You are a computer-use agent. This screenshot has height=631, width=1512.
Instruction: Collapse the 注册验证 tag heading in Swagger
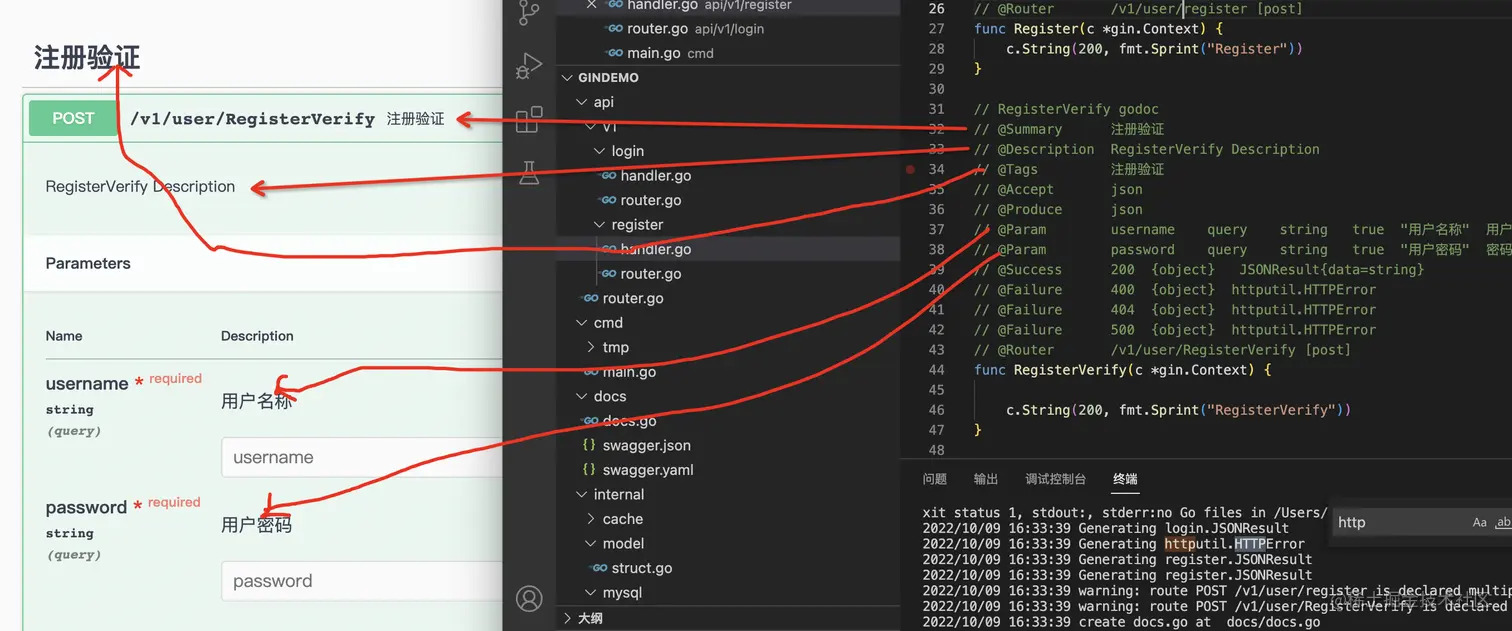[86, 58]
